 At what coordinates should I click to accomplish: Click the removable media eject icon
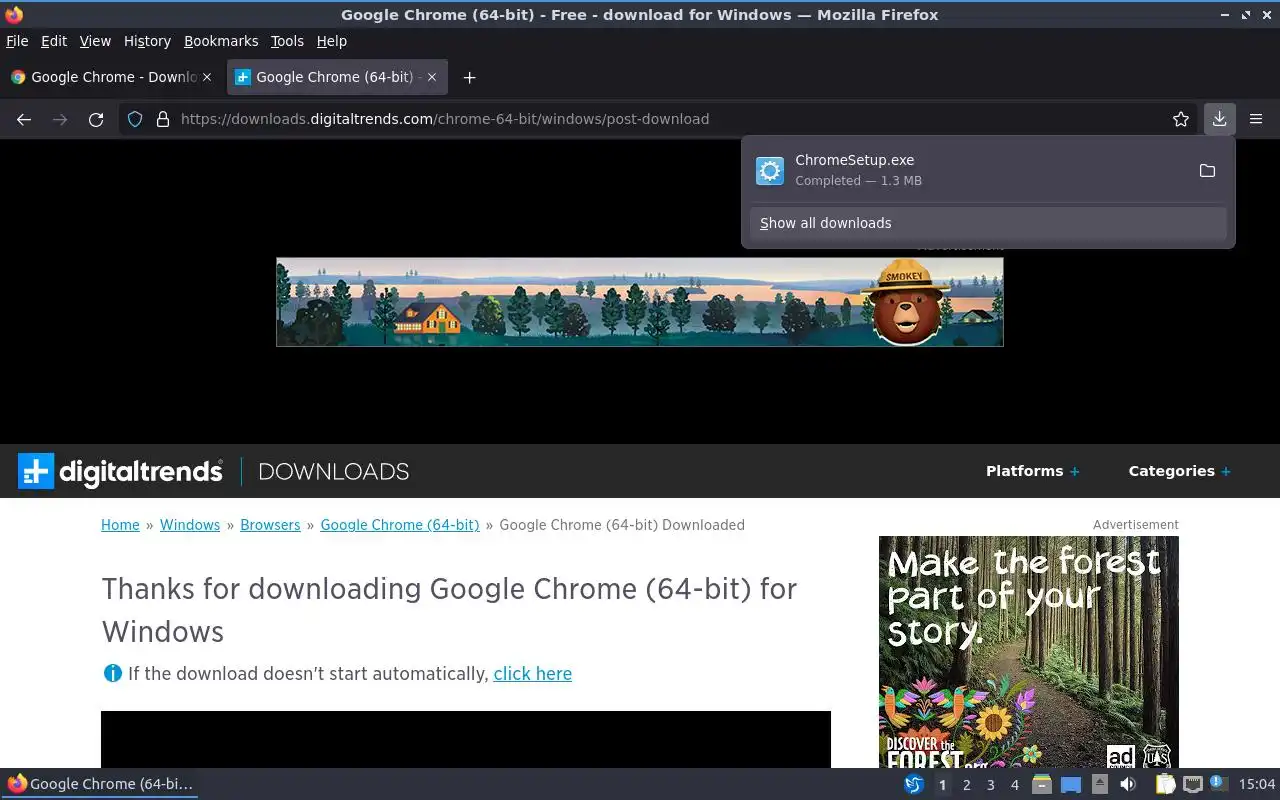pyautogui.click(x=1099, y=784)
